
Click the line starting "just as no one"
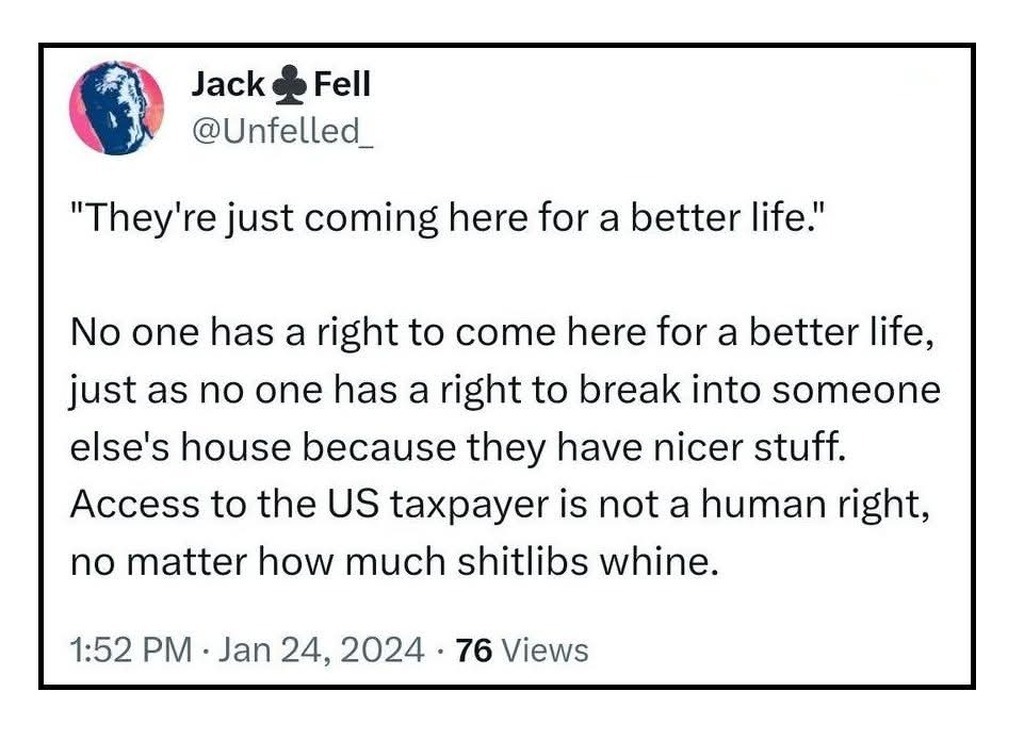coord(505,390)
